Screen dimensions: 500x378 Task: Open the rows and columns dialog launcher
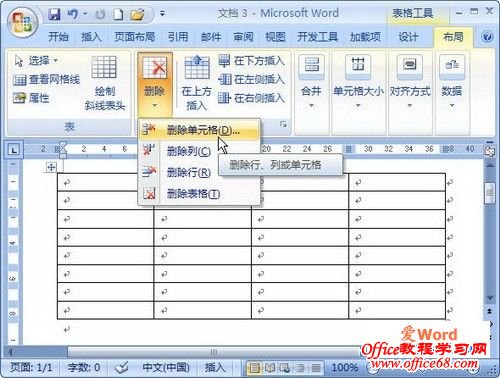(283, 125)
